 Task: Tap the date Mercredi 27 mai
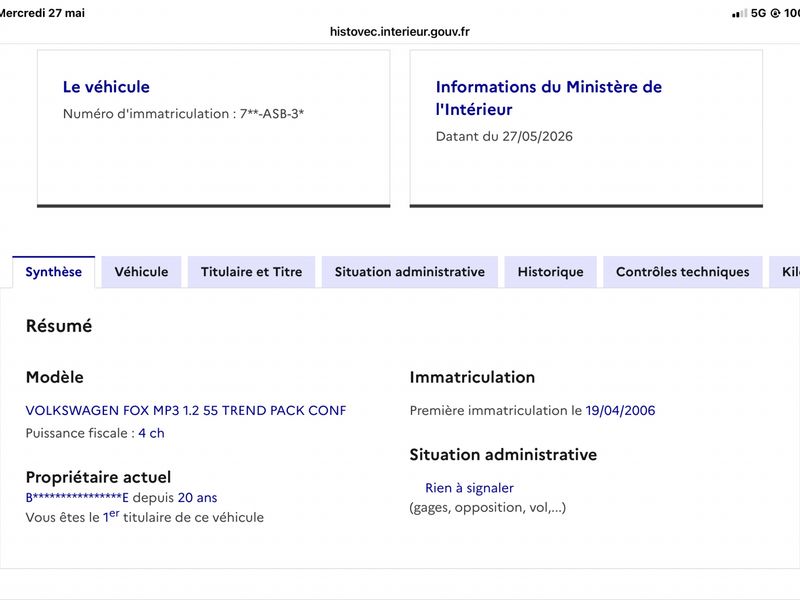tap(42, 13)
